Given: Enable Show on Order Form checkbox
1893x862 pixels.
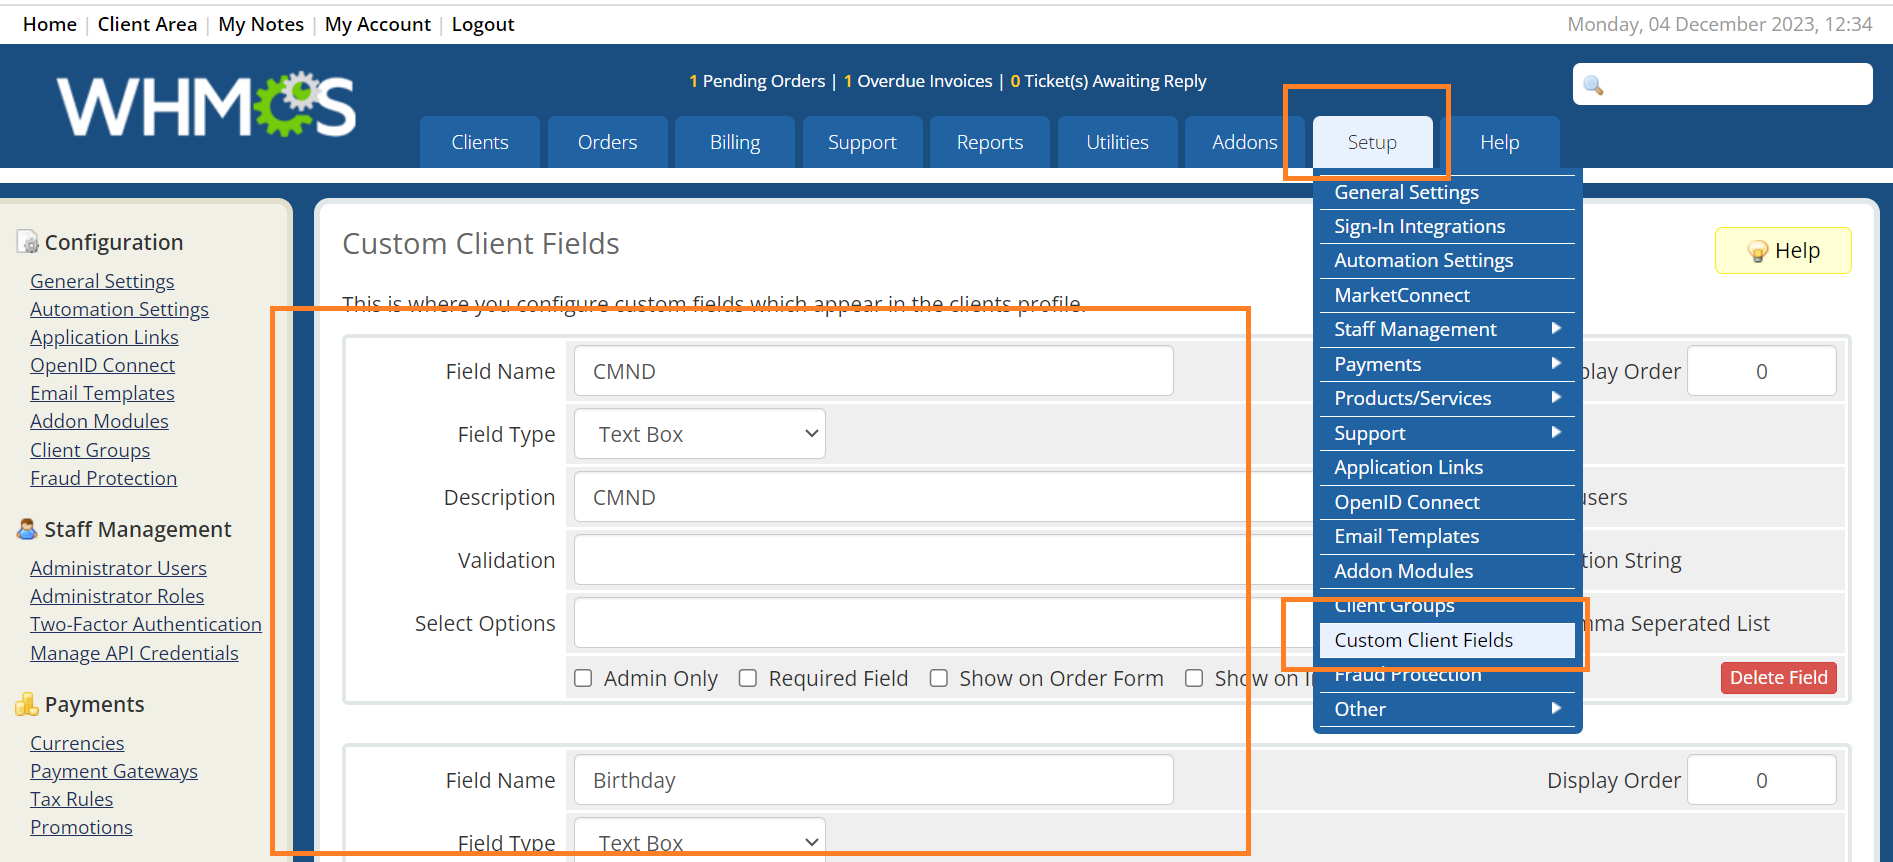Looking at the screenshot, I should tap(939, 678).
